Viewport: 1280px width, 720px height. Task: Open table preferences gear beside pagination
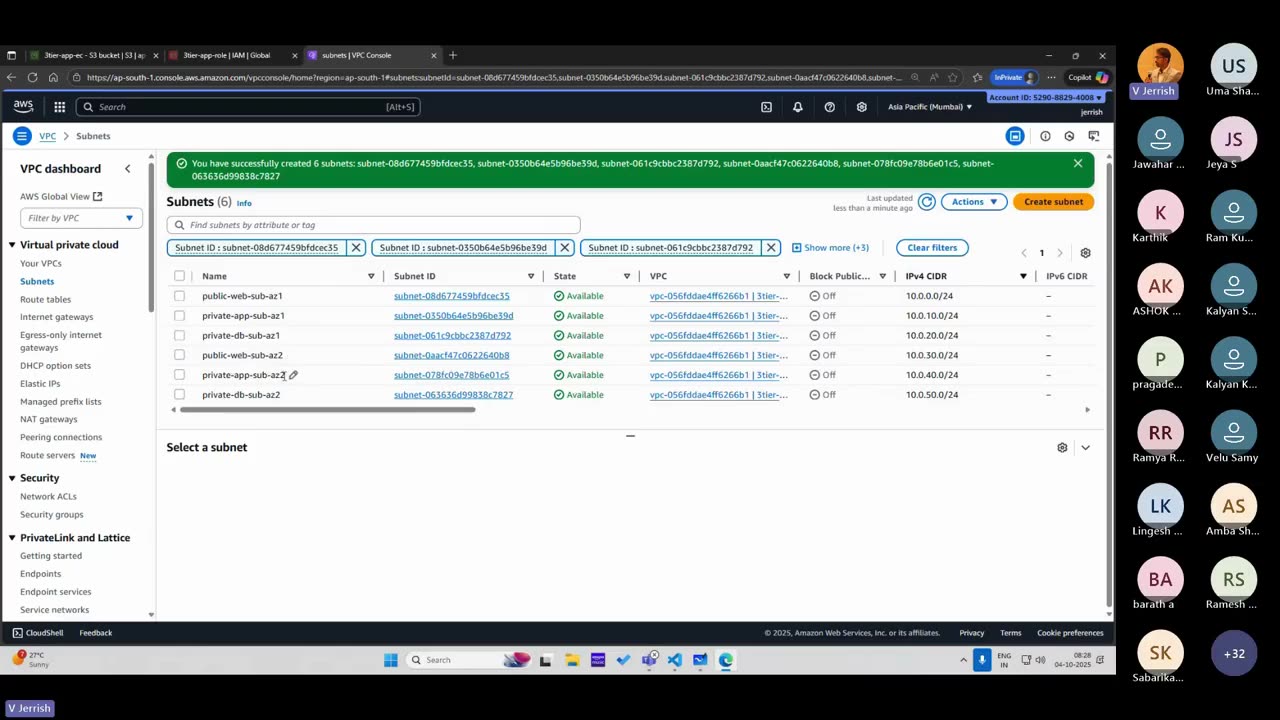tap(1085, 253)
